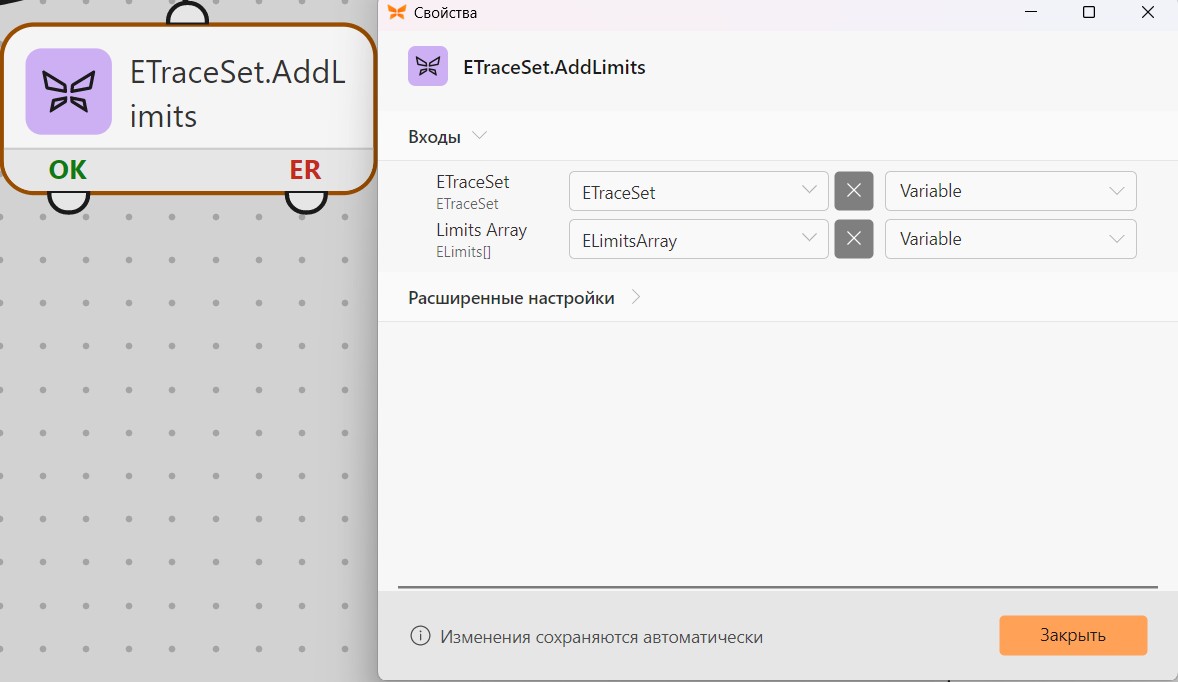
Task: Click the input port on top of the node
Action: (187, 14)
